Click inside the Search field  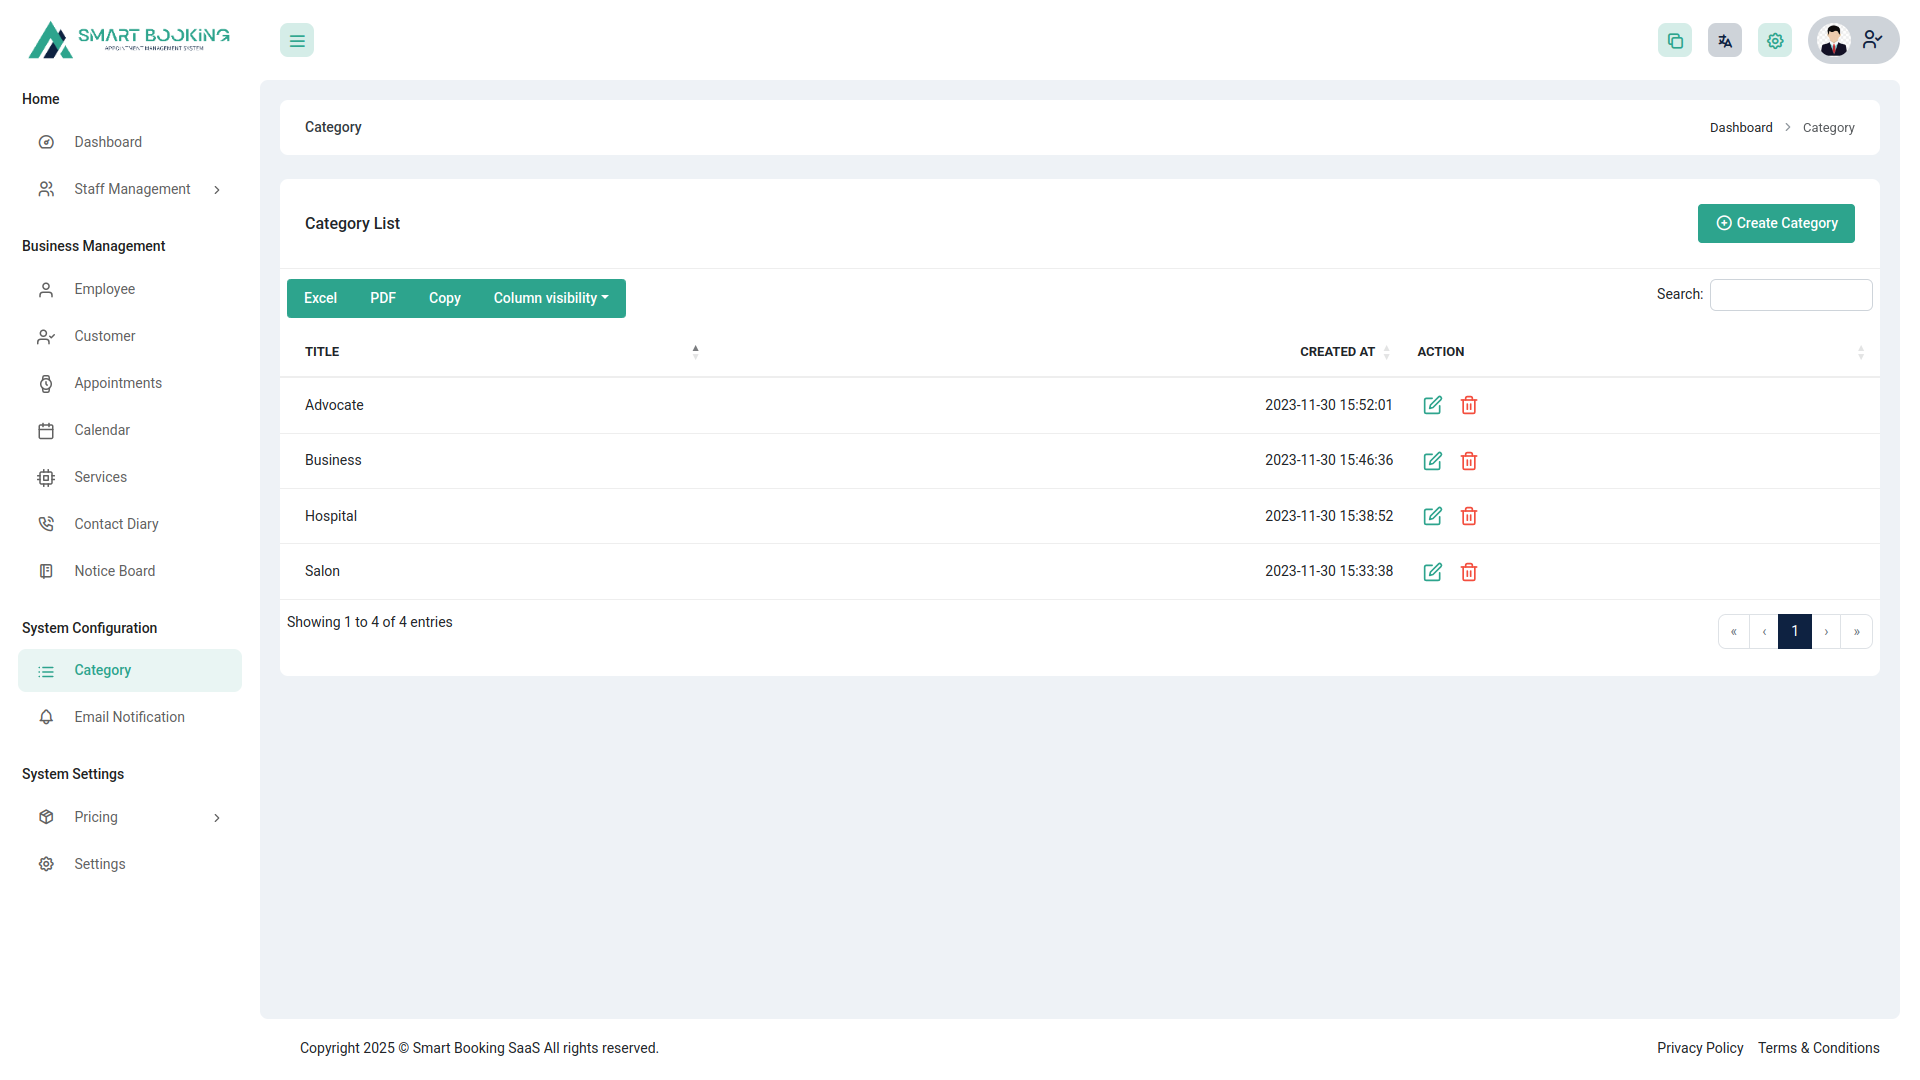point(1790,294)
